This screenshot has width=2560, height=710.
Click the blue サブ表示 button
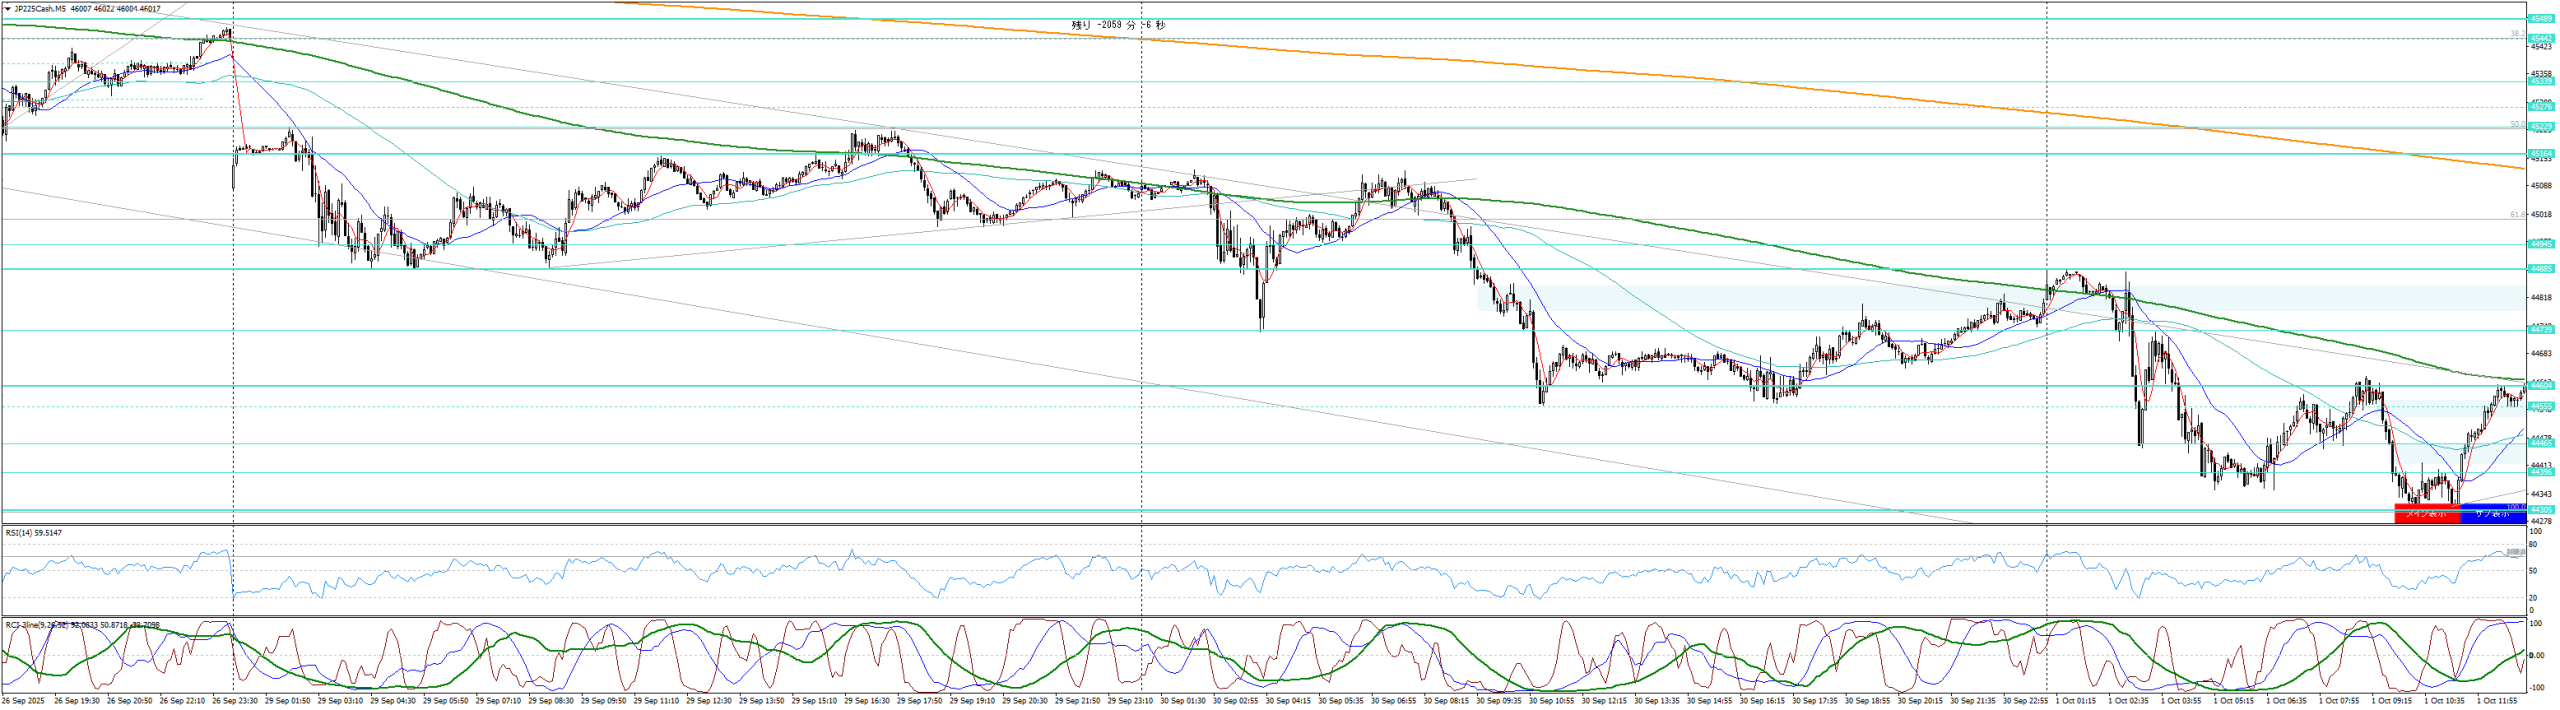[2492, 514]
